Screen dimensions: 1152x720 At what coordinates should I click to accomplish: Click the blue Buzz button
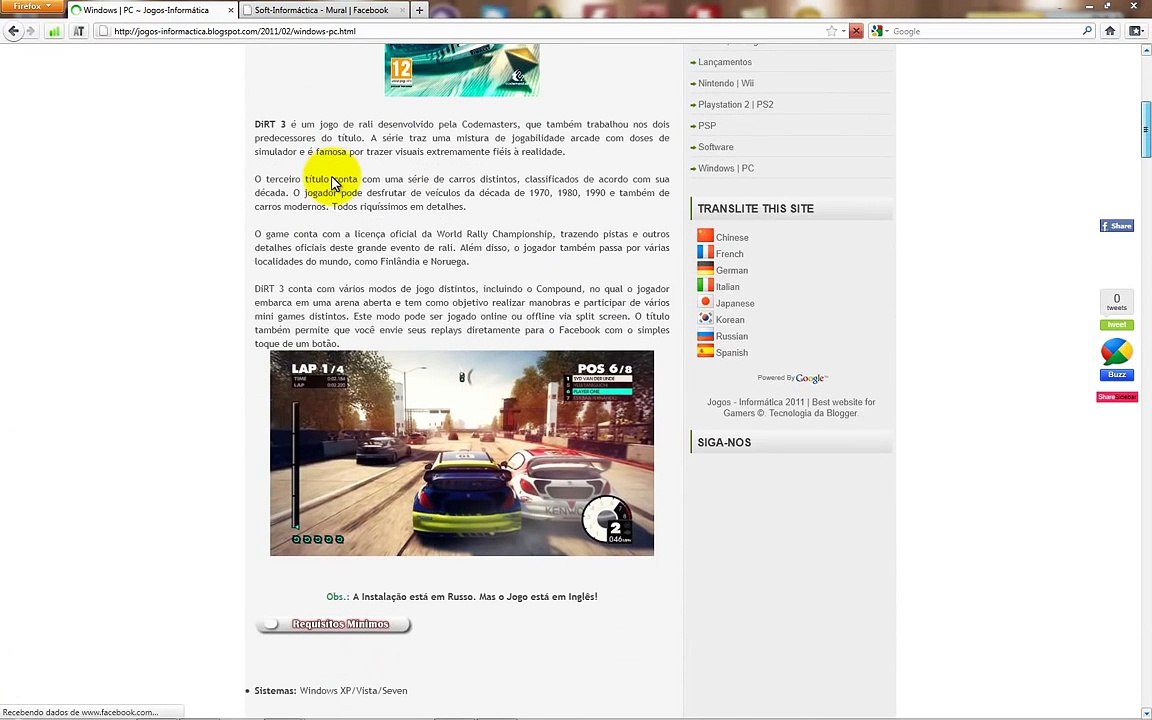pos(1117,375)
